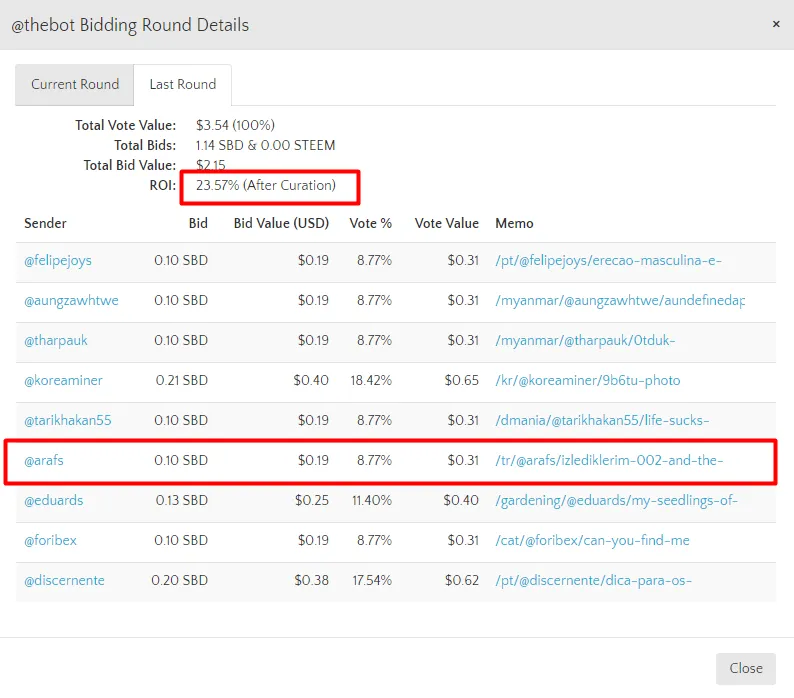Go to @eduards sender profile
Image resolution: width=794 pixels, height=698 pixels.
click(54, 500)
